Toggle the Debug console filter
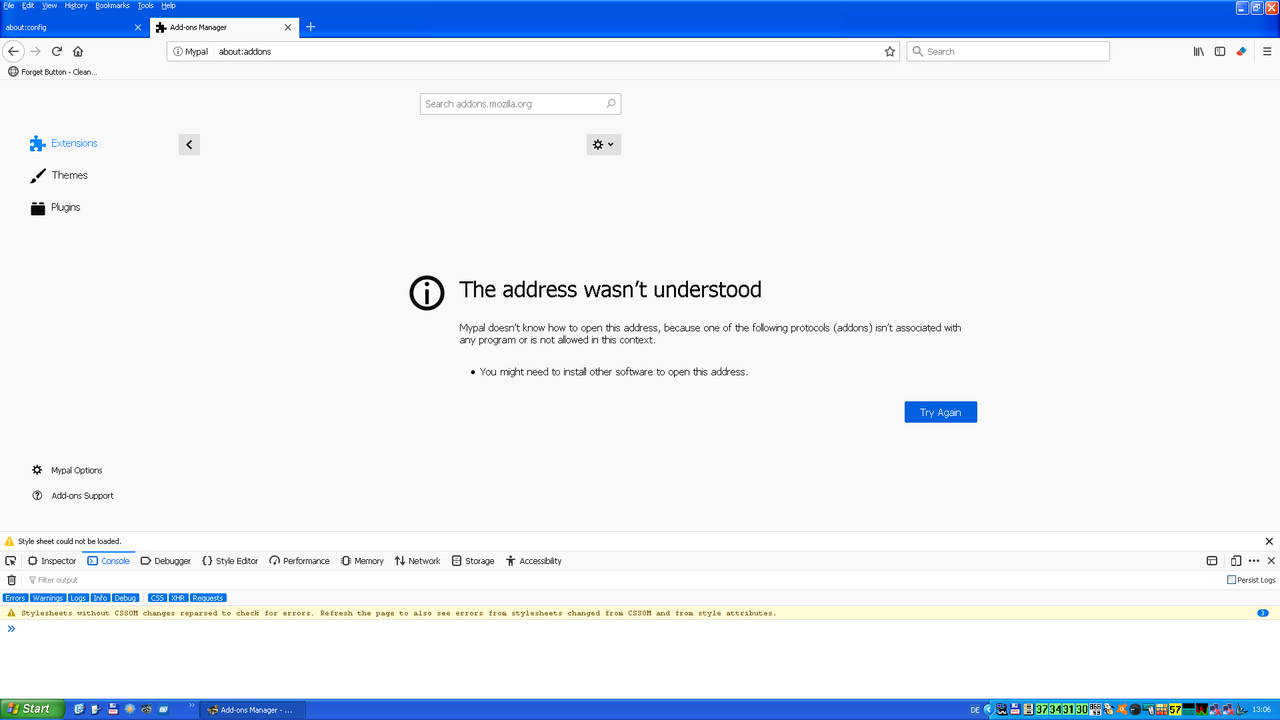 coord(125,598)
